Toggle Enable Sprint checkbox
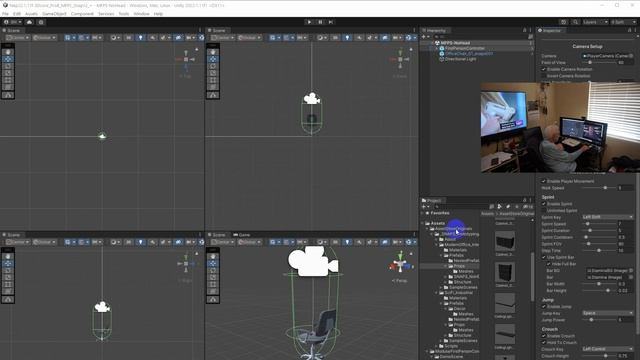Viewport: 640px width, 360px height. point(544,204)
